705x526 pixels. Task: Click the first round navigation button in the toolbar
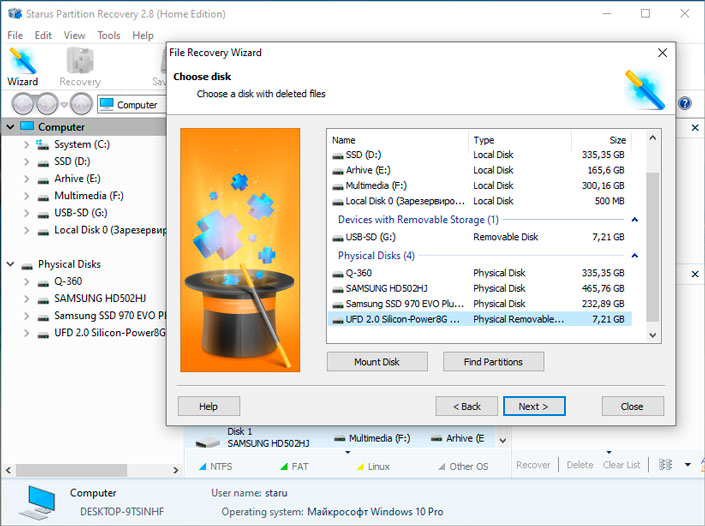pyautogui.click(x=22, y=104)
